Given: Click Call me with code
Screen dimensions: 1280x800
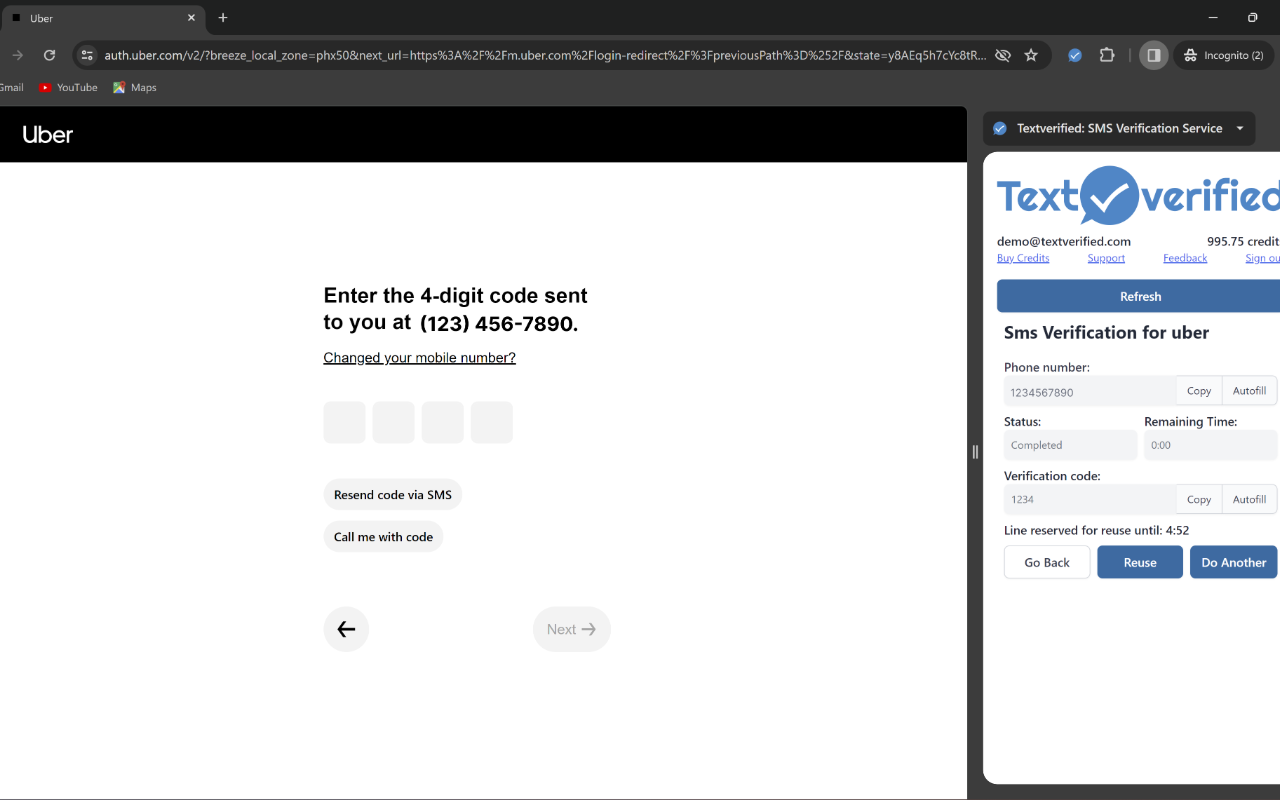Looking at the screenshot, I should [383, 537].
